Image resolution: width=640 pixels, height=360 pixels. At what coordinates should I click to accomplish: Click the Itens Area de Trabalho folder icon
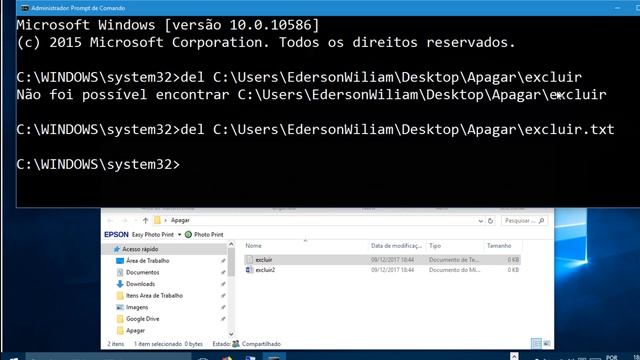(x=120, y=296)
